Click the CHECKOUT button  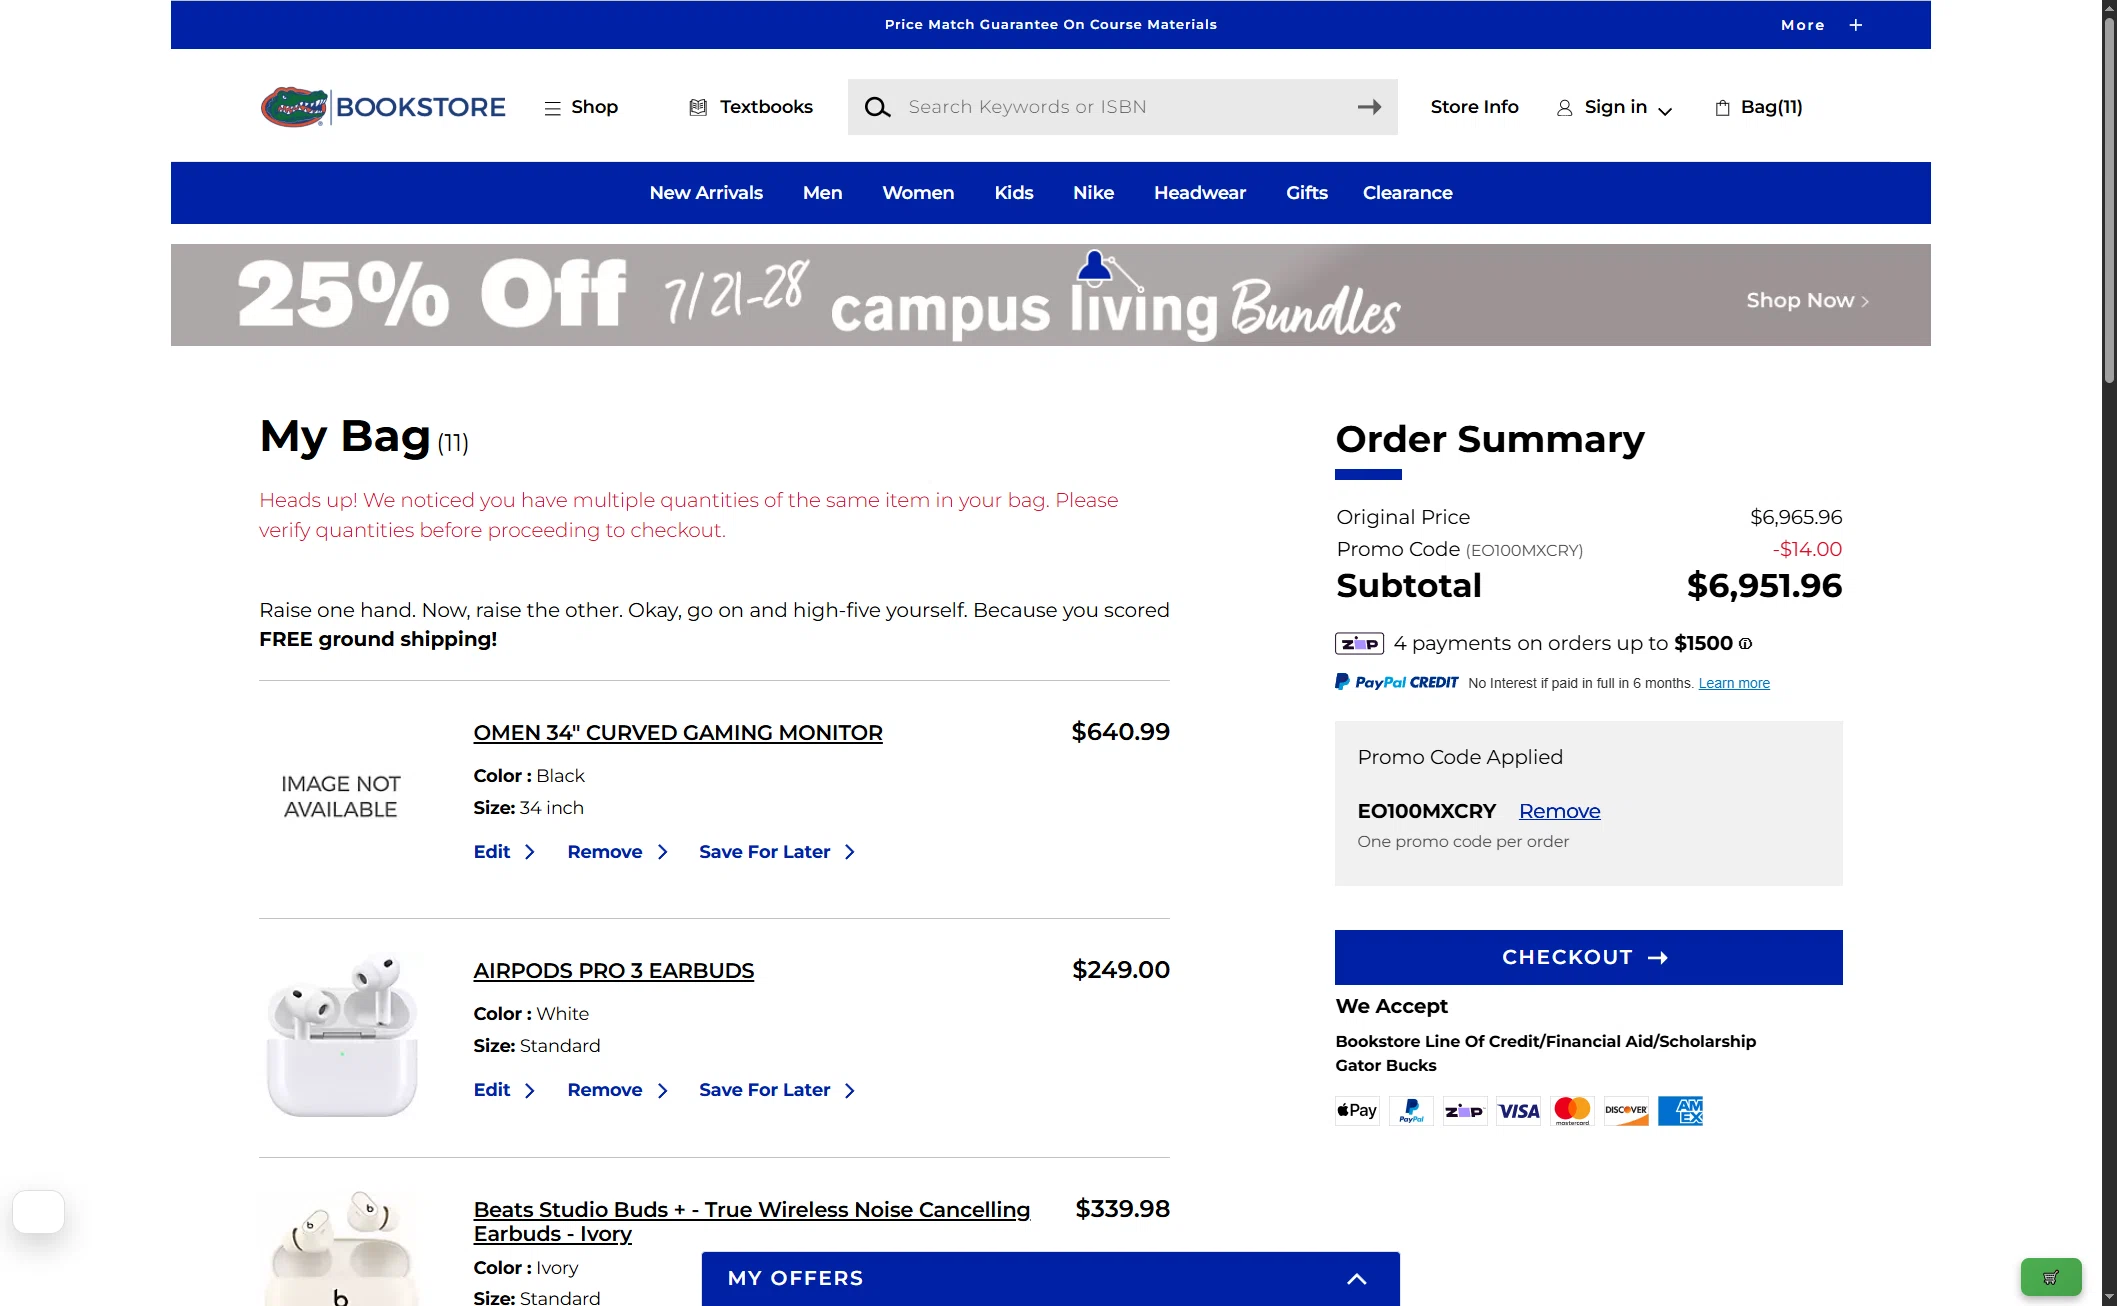coord(1588,957)
